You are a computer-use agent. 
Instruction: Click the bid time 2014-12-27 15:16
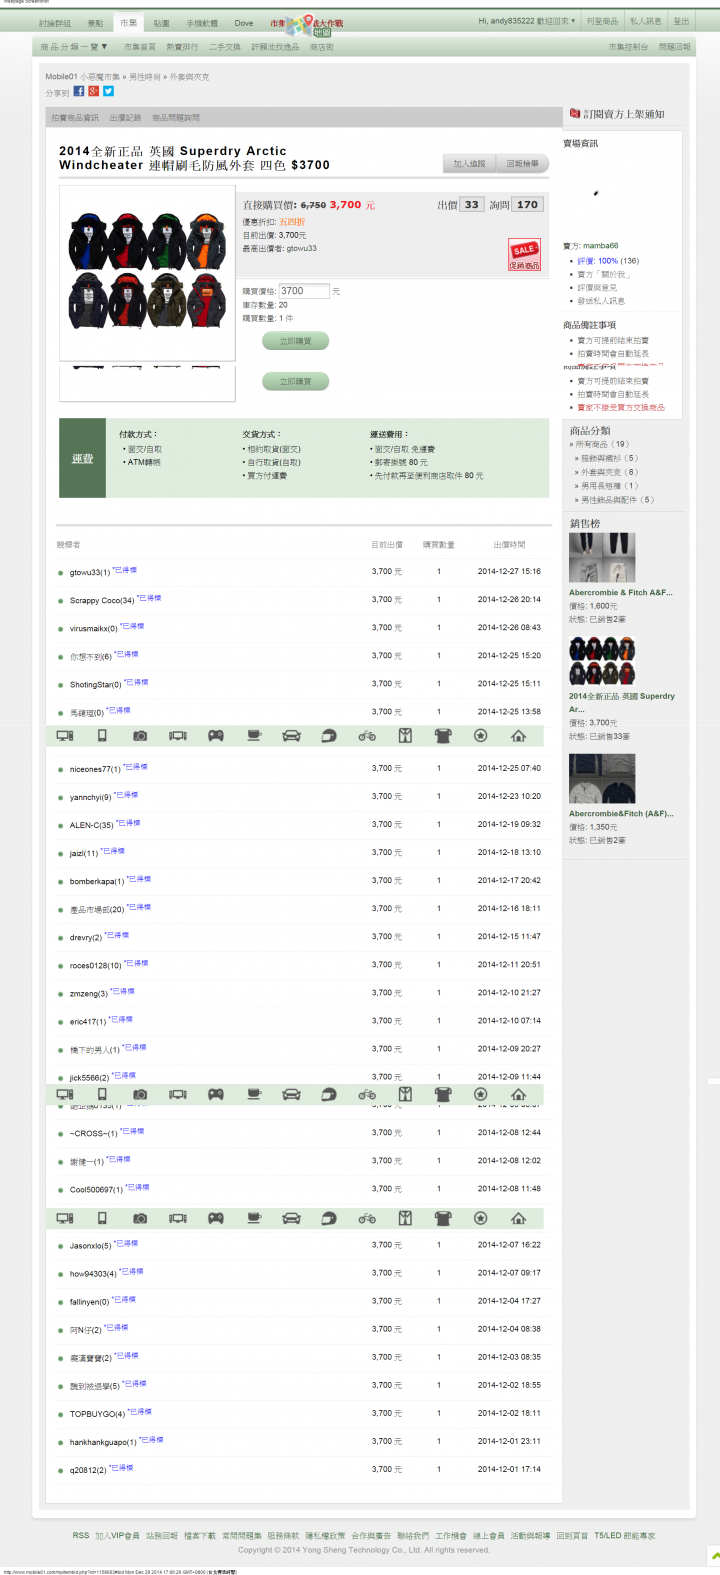[x=509, y=572]
